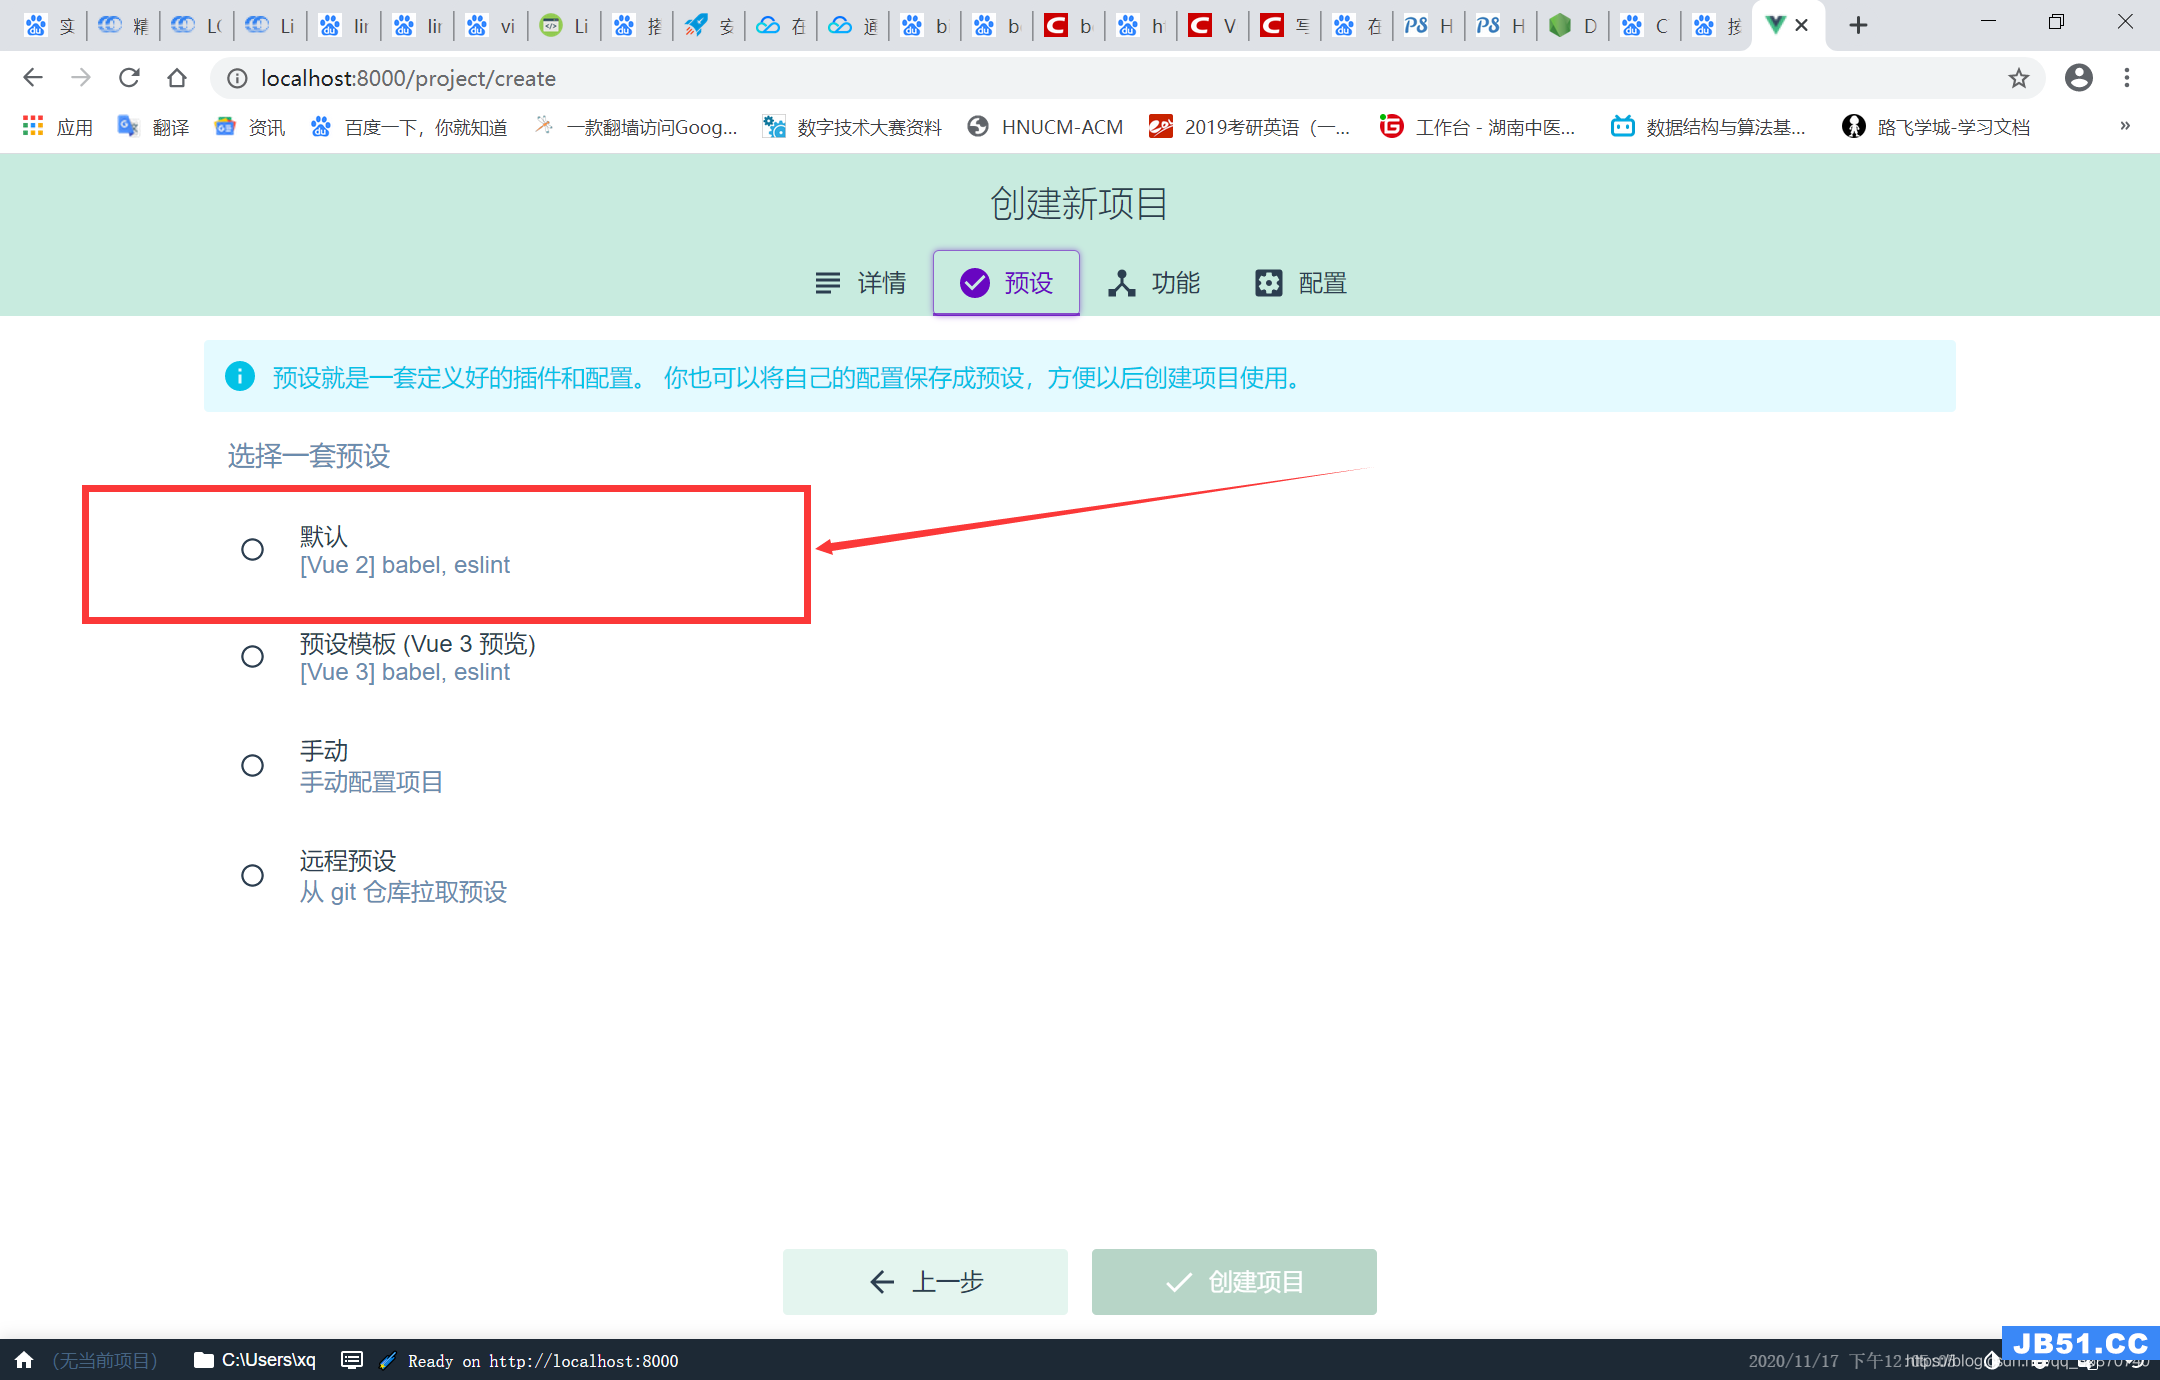
Task: Select the 默认 Vue 2 preset radio button
Action: [252, 549]
